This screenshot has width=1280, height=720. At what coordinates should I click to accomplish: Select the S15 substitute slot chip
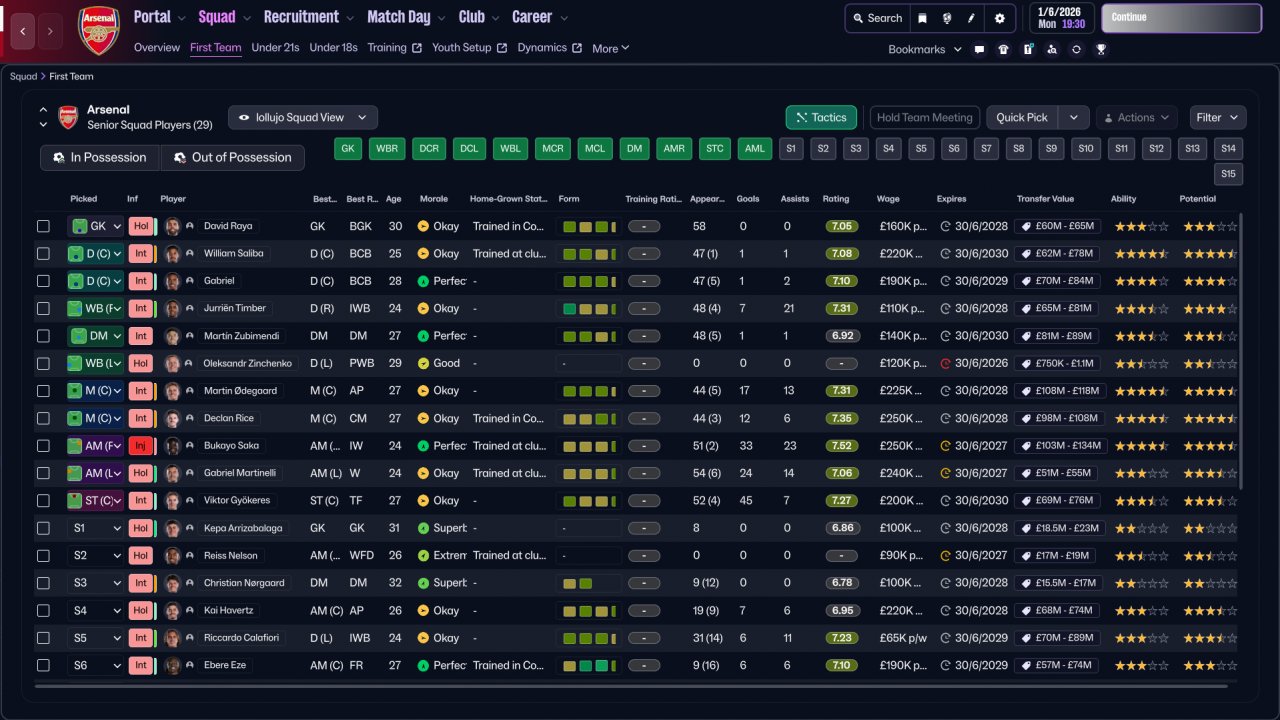coord(1229,174)
